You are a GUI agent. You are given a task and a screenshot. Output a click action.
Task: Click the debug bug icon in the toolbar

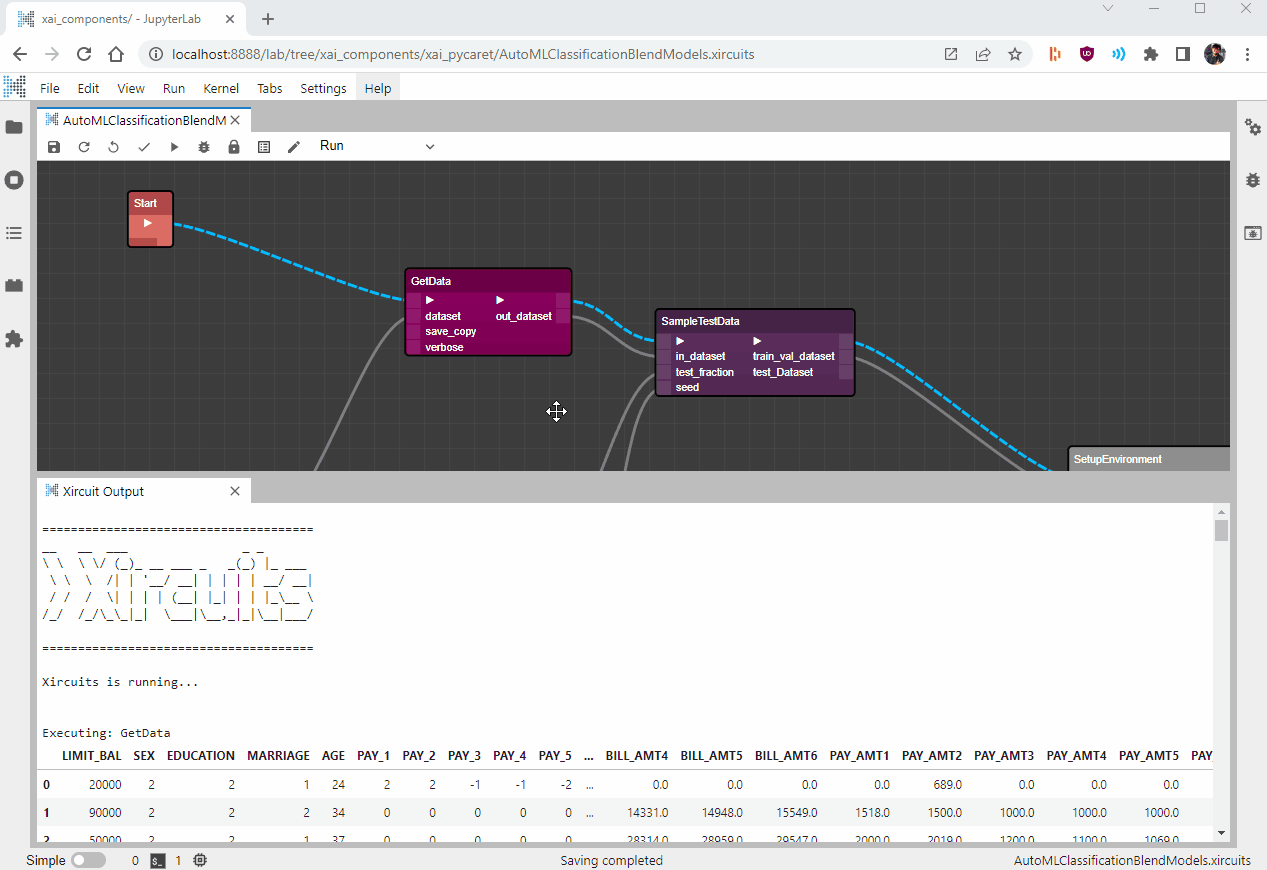point(204,147)
